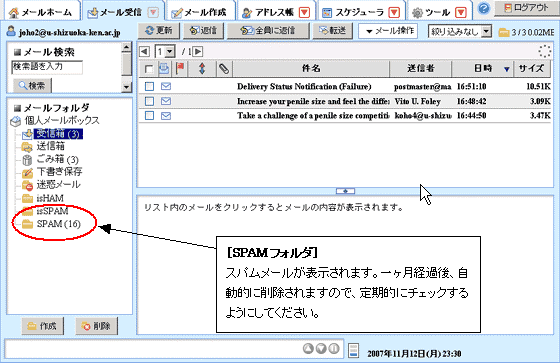Click sender postmaster@ma in the list
Image resolution: width=560 pixels, height=363 pixels.
coord(422,86)
